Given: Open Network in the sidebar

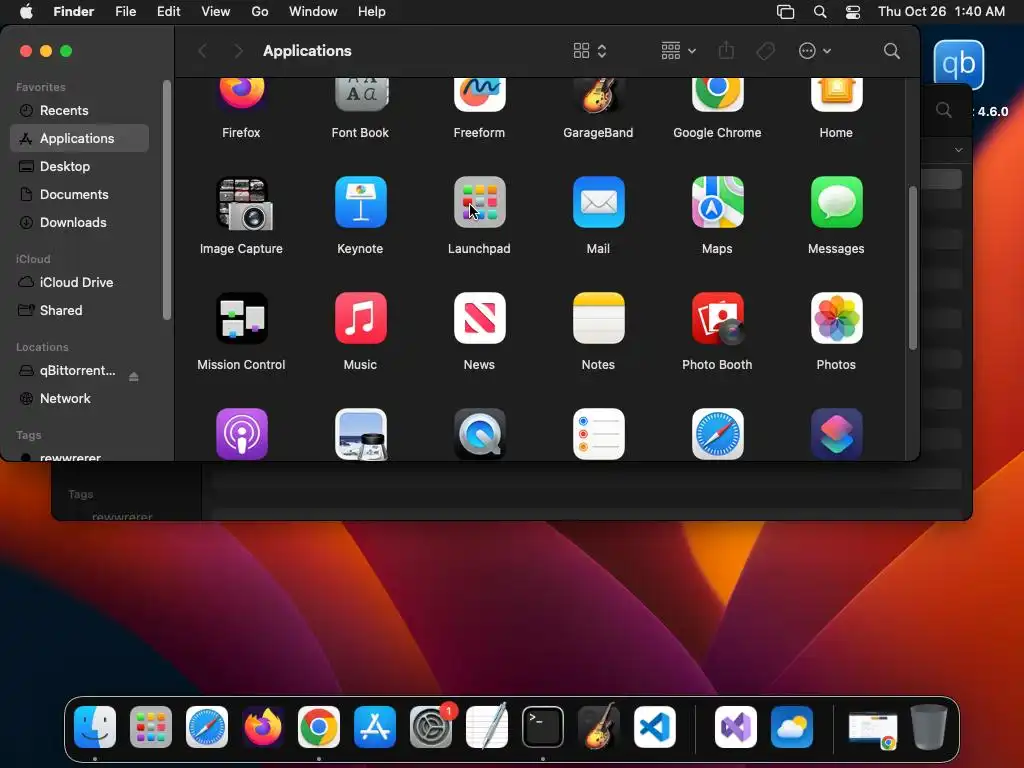Looking at the screenshot, I should click(80, 398).
